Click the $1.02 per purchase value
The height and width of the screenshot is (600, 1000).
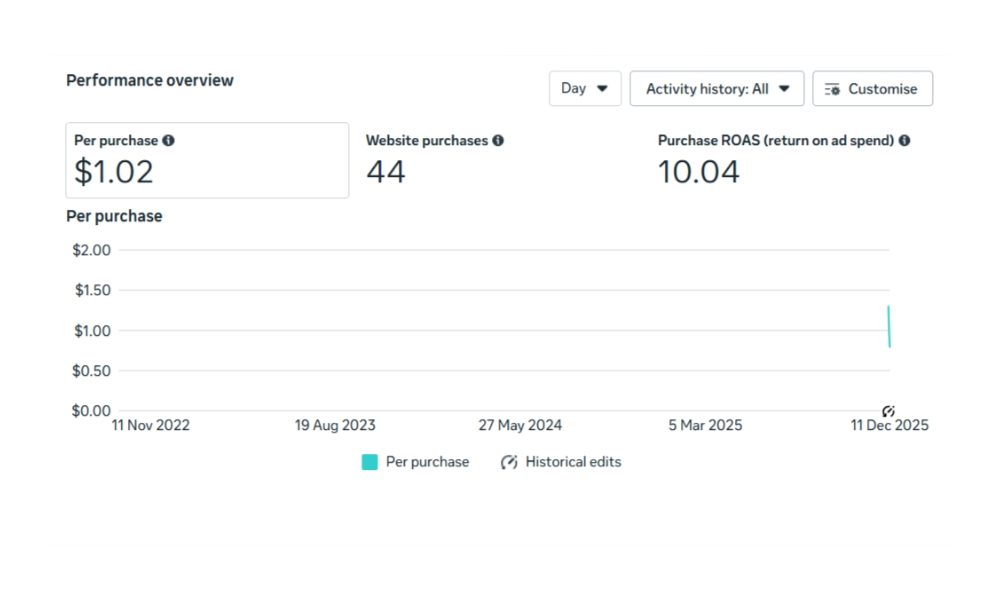point(114,172)
